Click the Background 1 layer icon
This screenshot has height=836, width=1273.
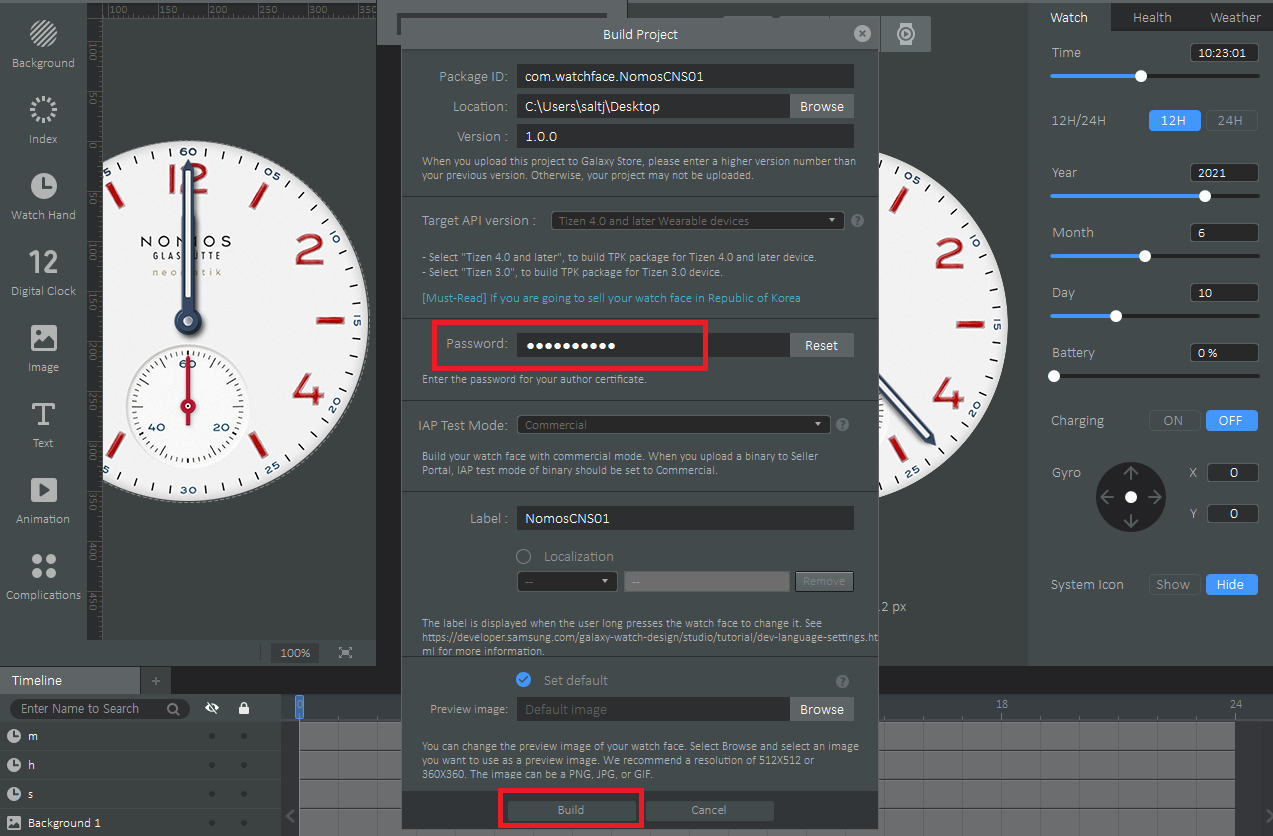click(x=14, y=823)
